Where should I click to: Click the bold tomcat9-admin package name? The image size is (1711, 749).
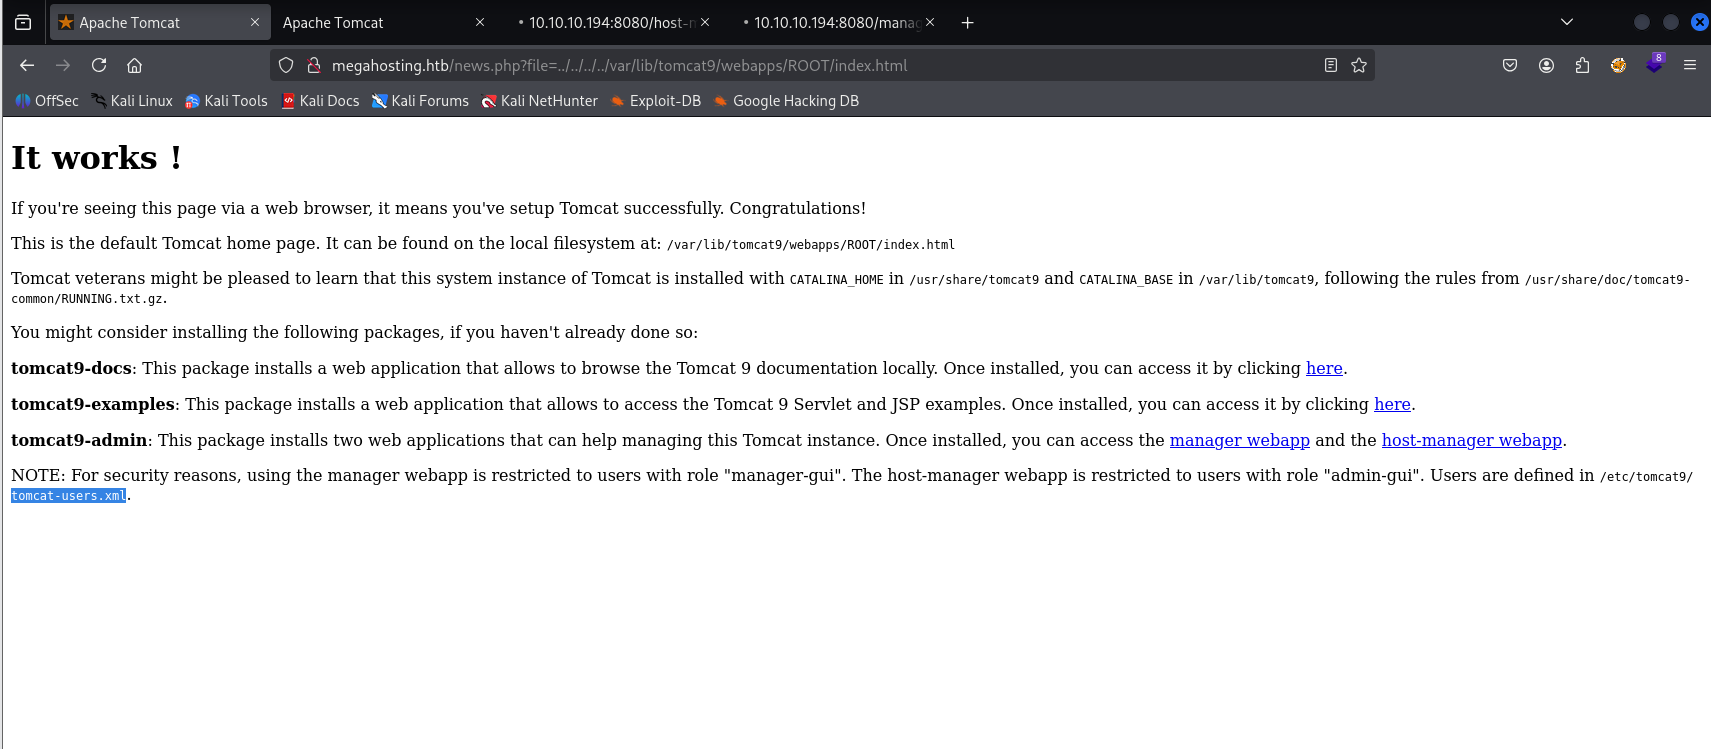point(79,440)
